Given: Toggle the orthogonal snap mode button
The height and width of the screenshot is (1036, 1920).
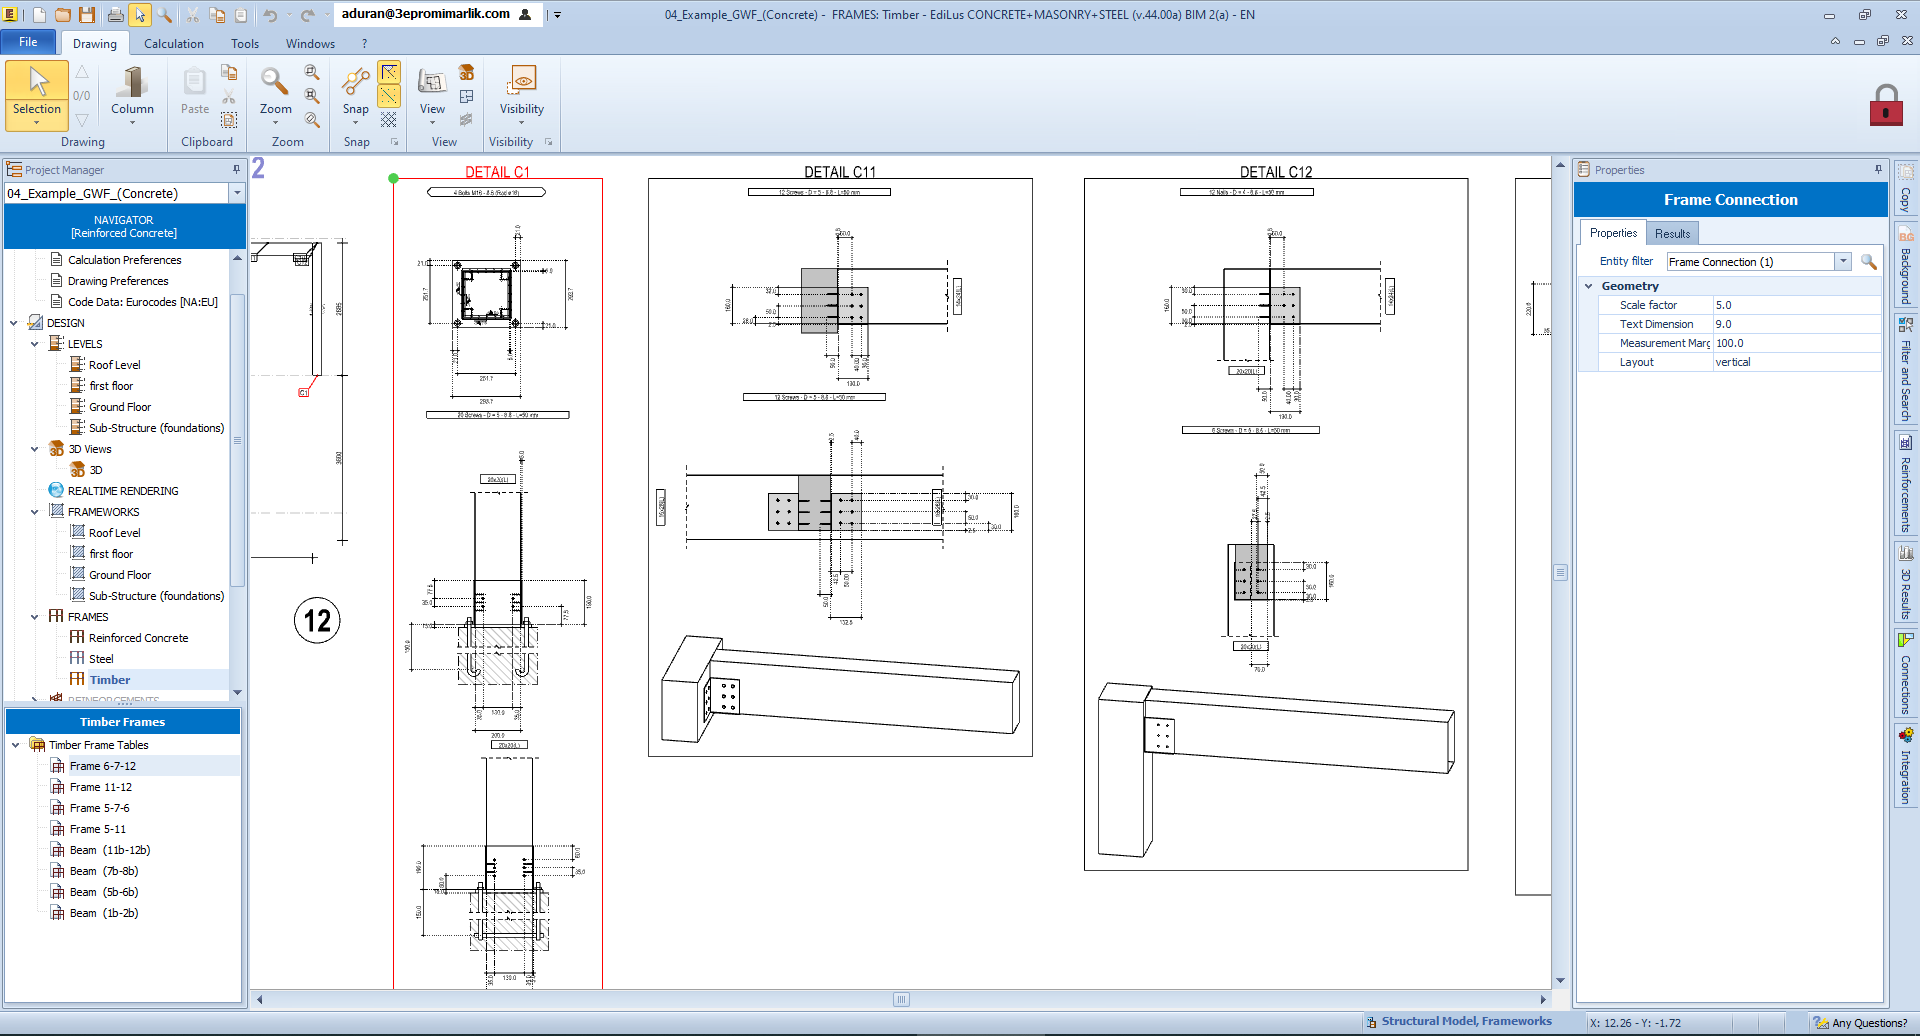Looking at the screenshot, I should pyautogui.click(x=389, y=72).
